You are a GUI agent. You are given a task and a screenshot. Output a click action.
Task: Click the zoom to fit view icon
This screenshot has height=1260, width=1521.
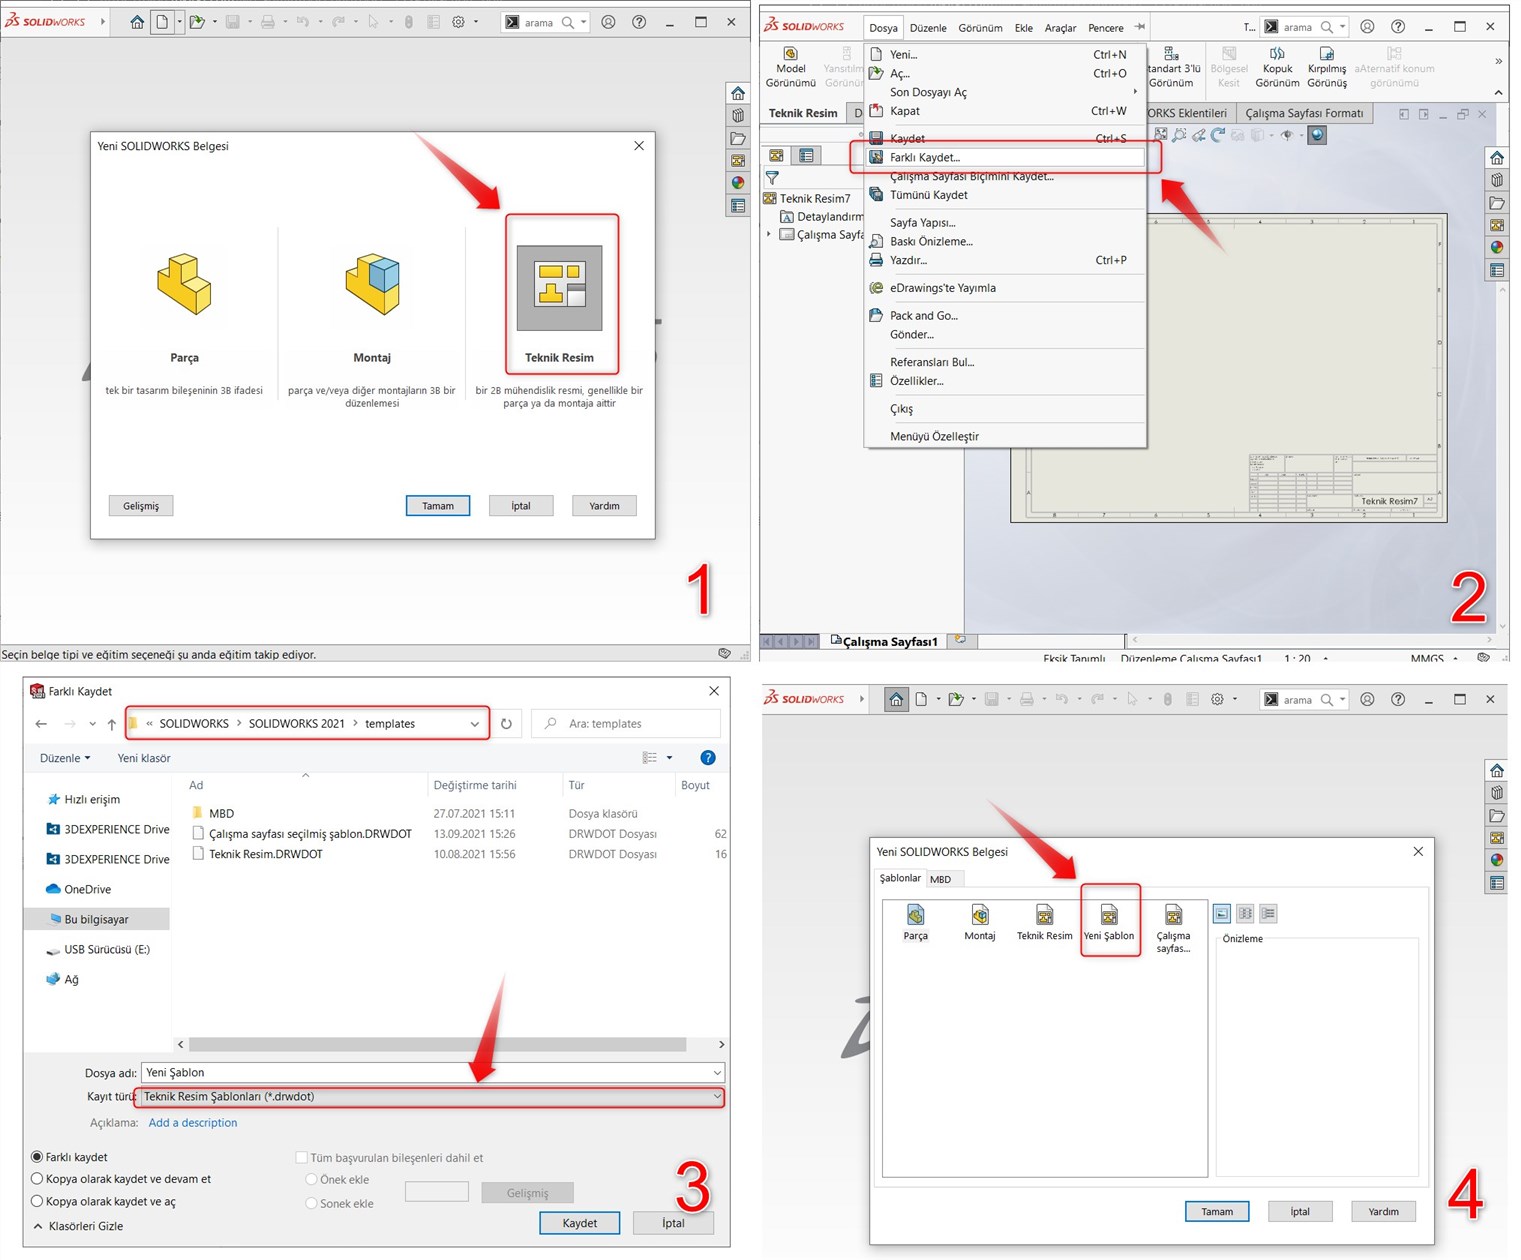[1161, 135]
